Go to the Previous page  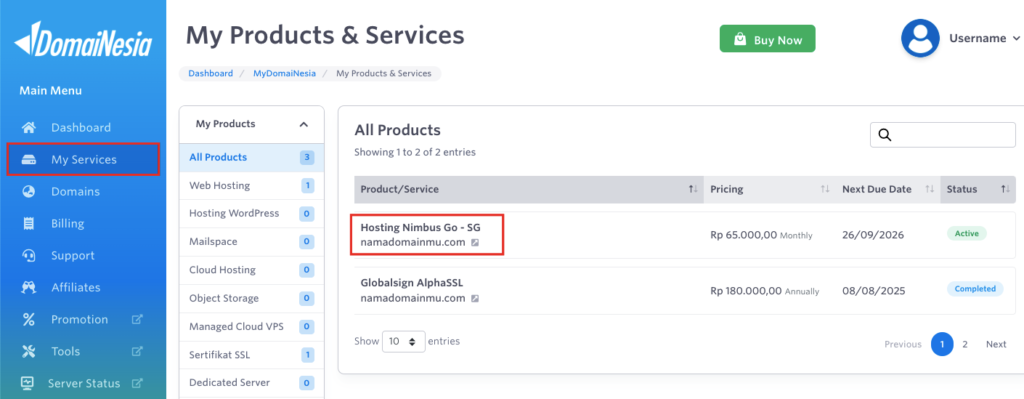[903, 344]
